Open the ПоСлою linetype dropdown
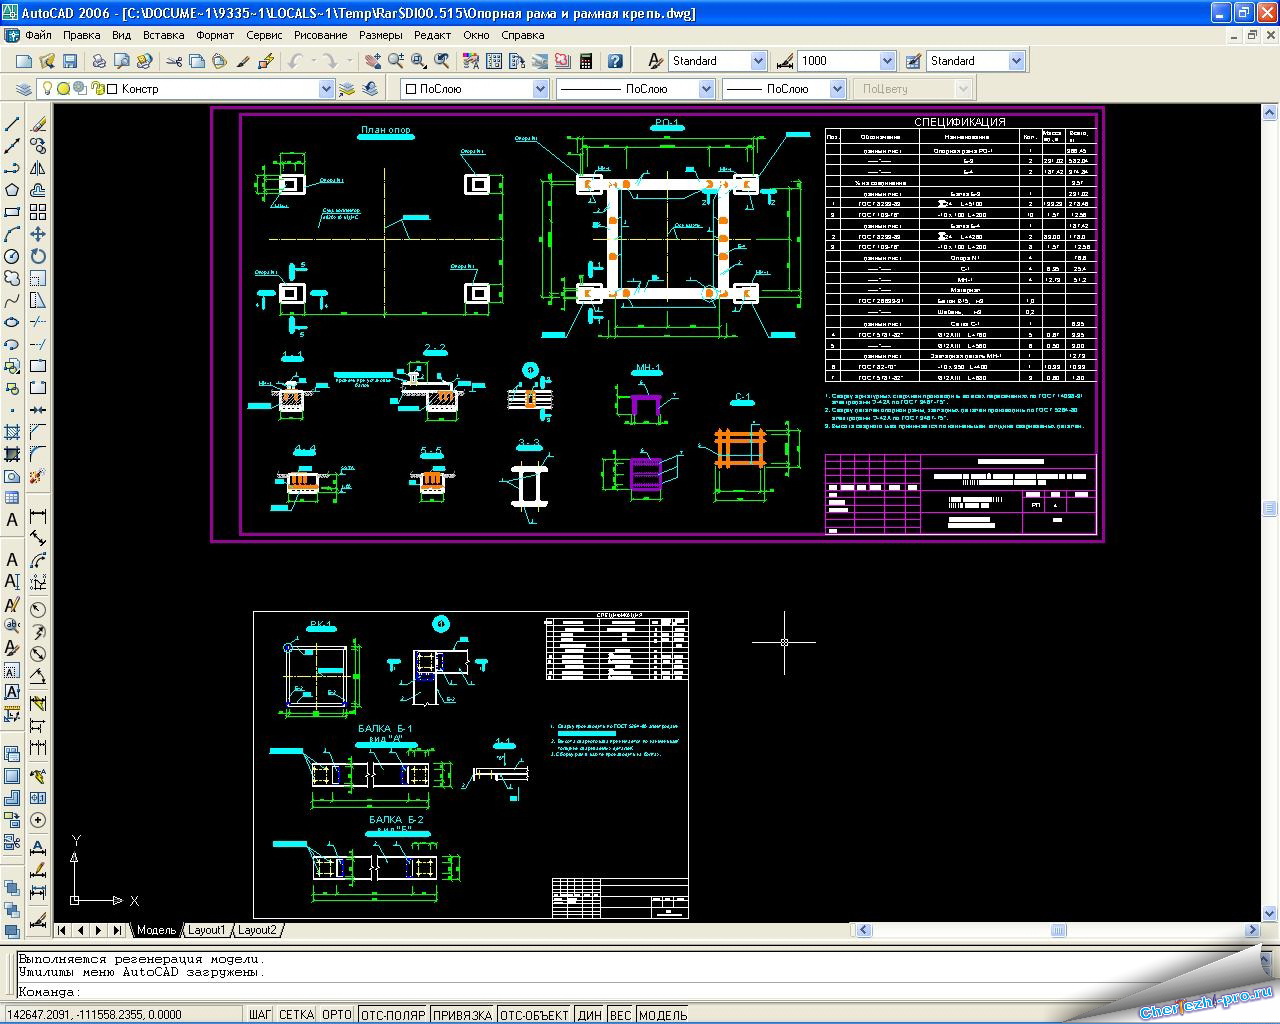The height and width of the screenshot is (1024, 1280). pyautogui.click(x=706, y=89)
